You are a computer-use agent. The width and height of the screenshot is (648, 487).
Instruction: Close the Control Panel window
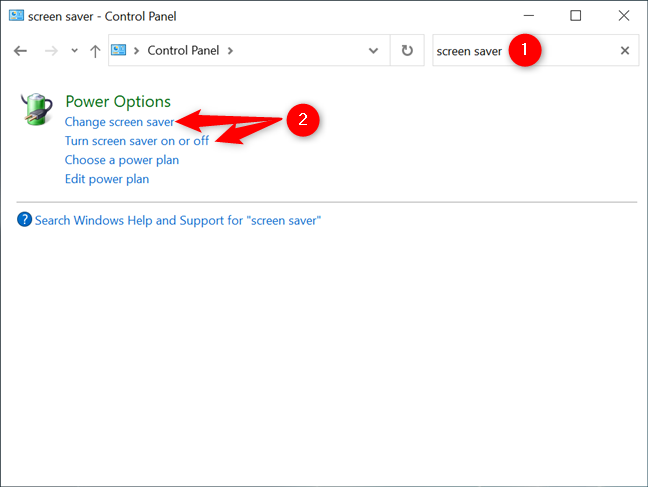click(x=624, y=16)
